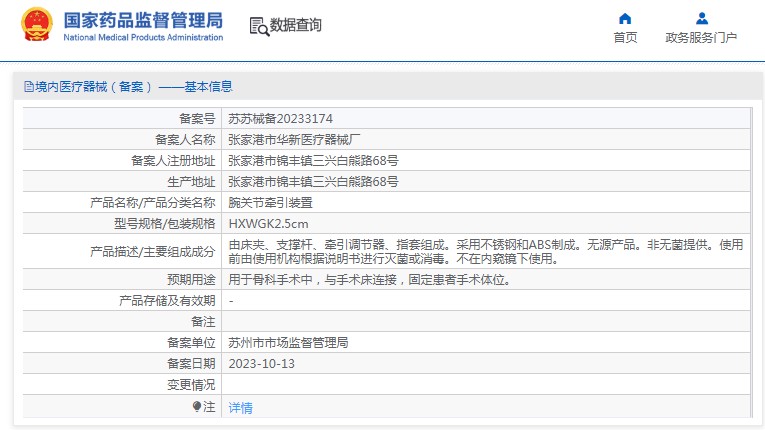Click the 产品描述/主要组成成分 label

153,252
